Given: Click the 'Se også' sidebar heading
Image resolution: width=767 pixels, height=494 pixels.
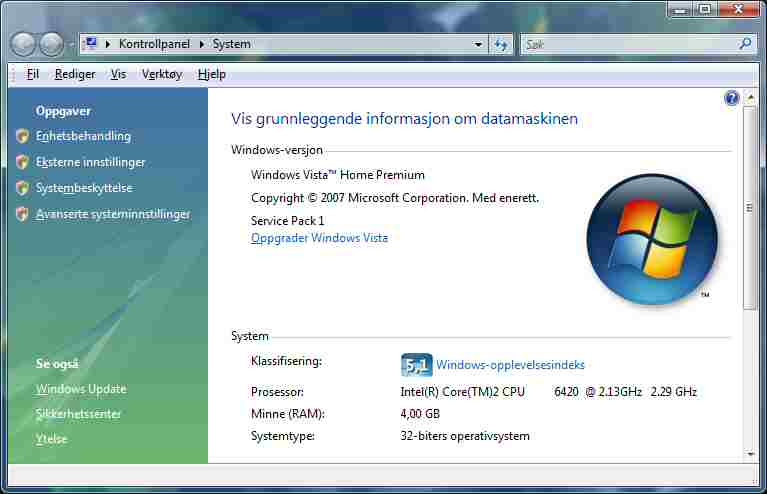Looking at the screenshot, I should 57,363.
